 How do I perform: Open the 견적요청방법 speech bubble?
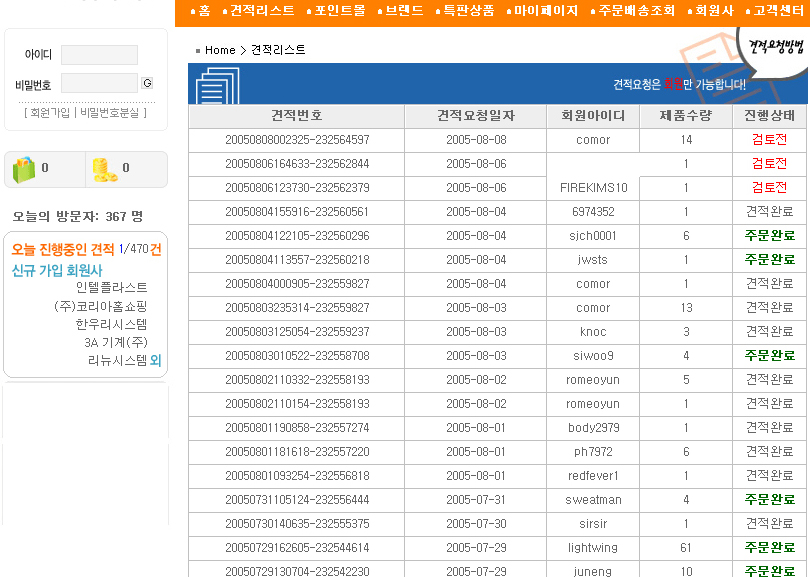[x=774, y=45]
